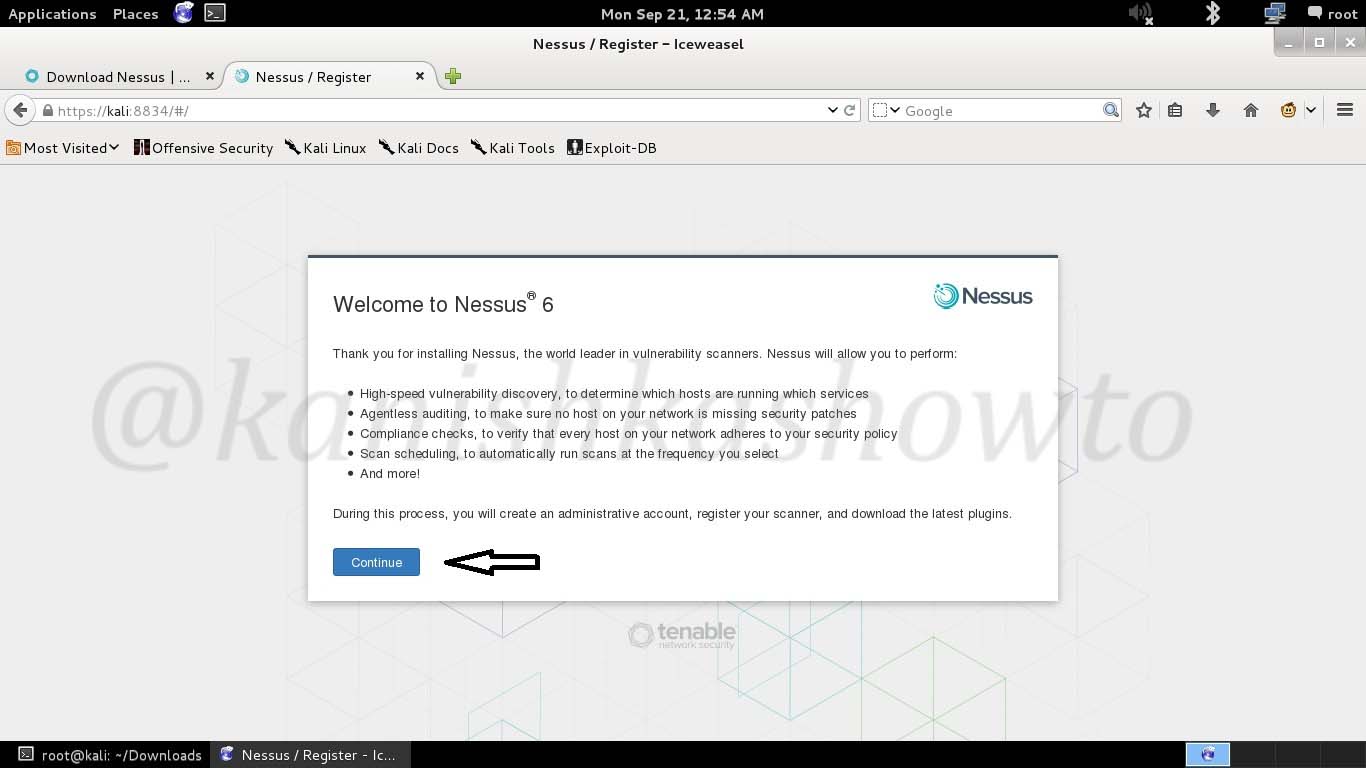Minimize the Iceweasel window

coord(1289,43)
